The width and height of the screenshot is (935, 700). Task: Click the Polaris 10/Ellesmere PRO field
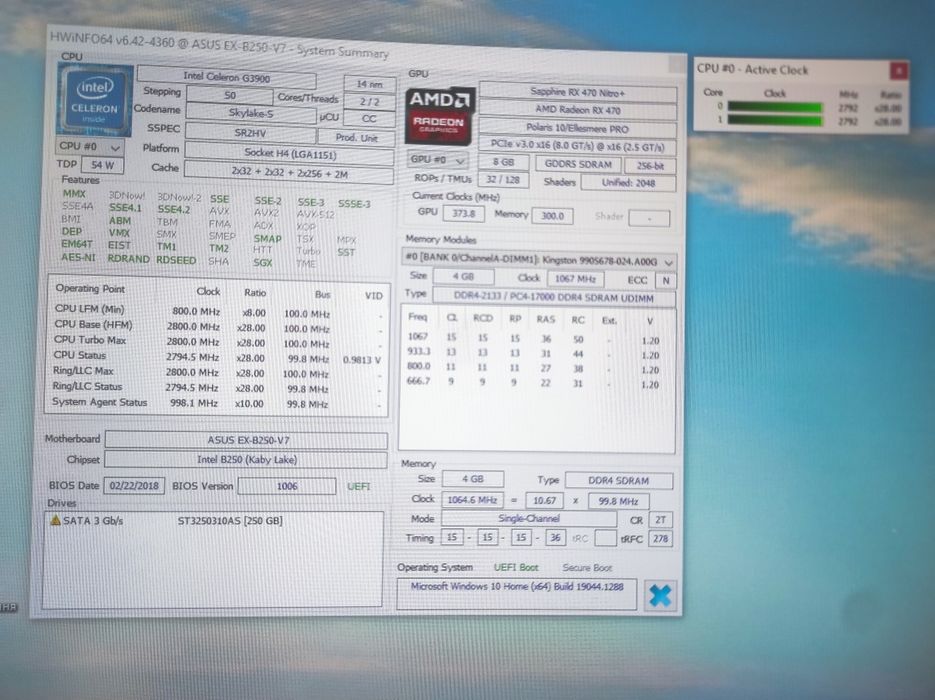[x=578, y=128]
